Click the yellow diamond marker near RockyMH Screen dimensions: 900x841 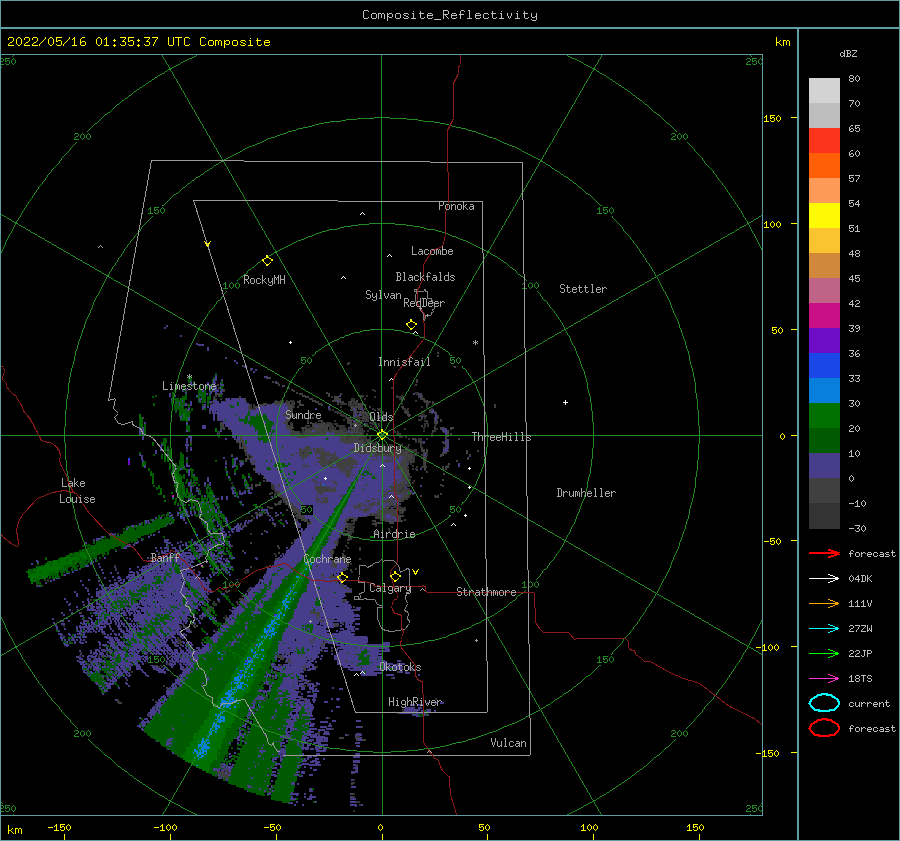click(267, 261)
